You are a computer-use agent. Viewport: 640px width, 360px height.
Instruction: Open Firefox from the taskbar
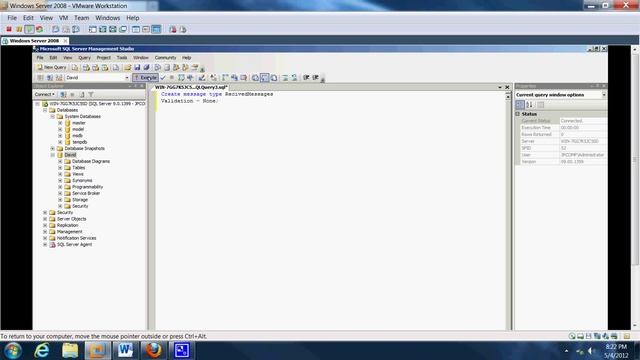153,351
